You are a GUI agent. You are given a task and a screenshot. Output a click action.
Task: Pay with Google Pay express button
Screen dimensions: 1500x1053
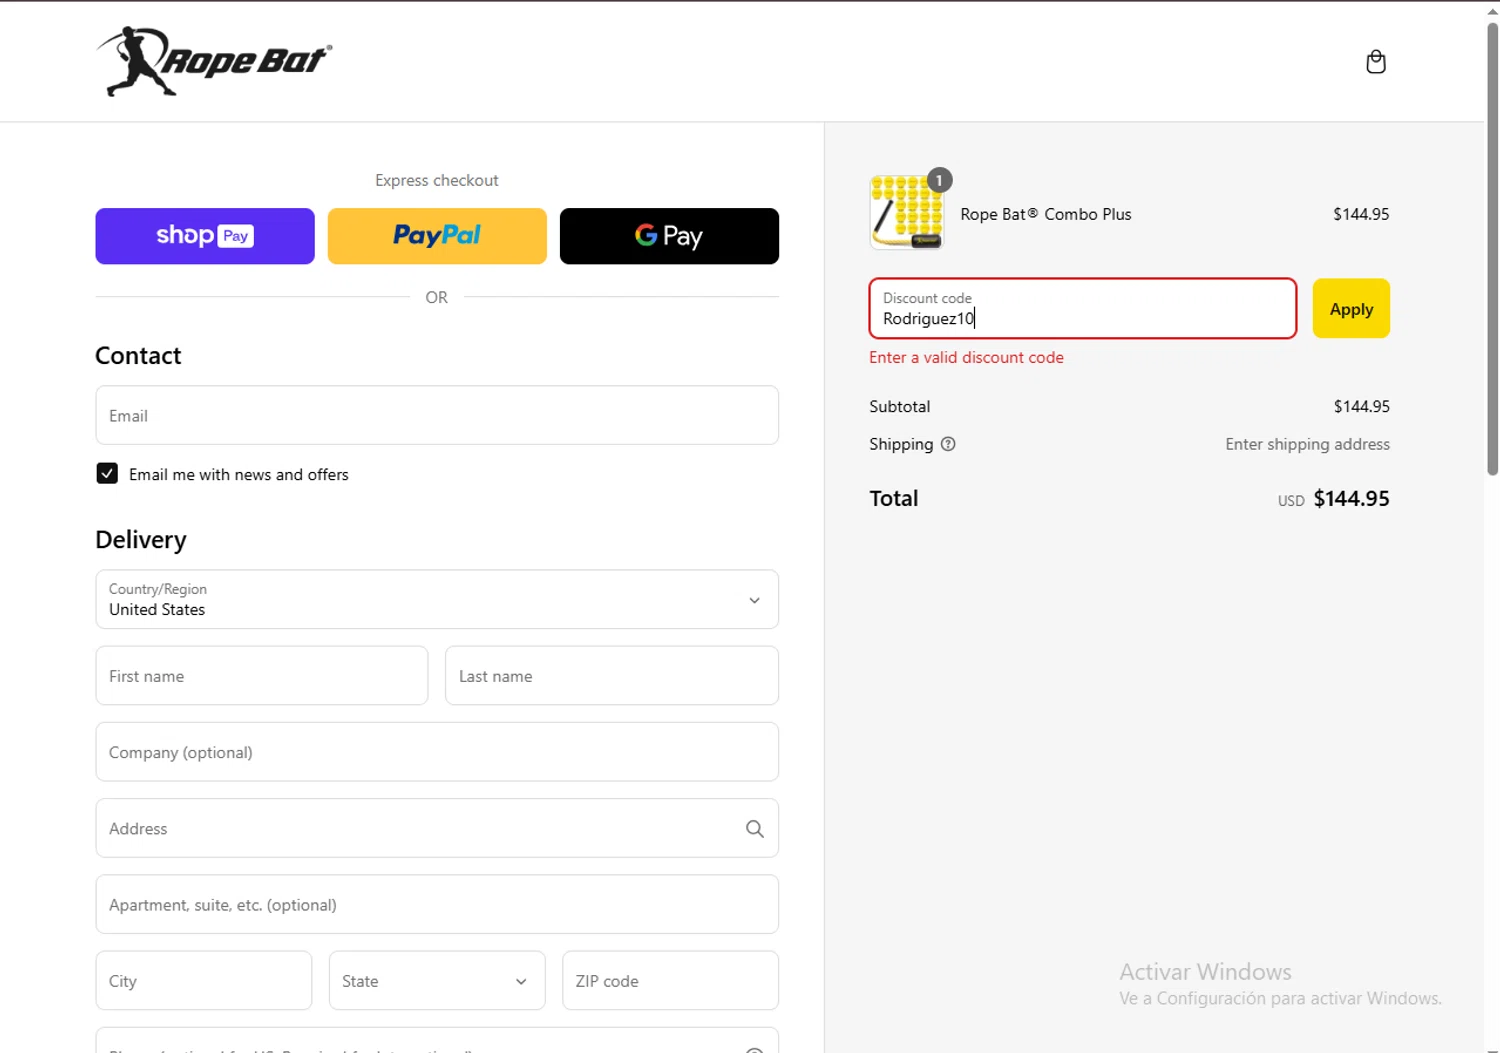click(x=669, y=236)
